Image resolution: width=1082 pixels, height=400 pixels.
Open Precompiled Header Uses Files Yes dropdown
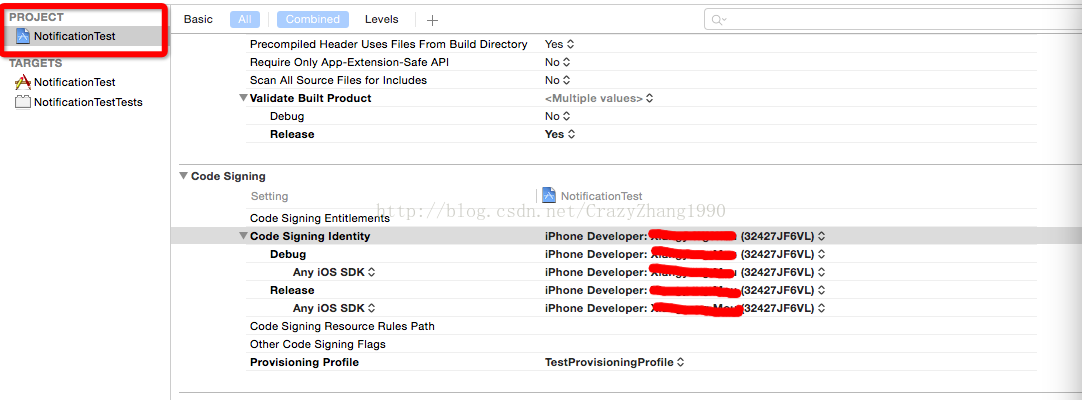click(x=559, y=44)
